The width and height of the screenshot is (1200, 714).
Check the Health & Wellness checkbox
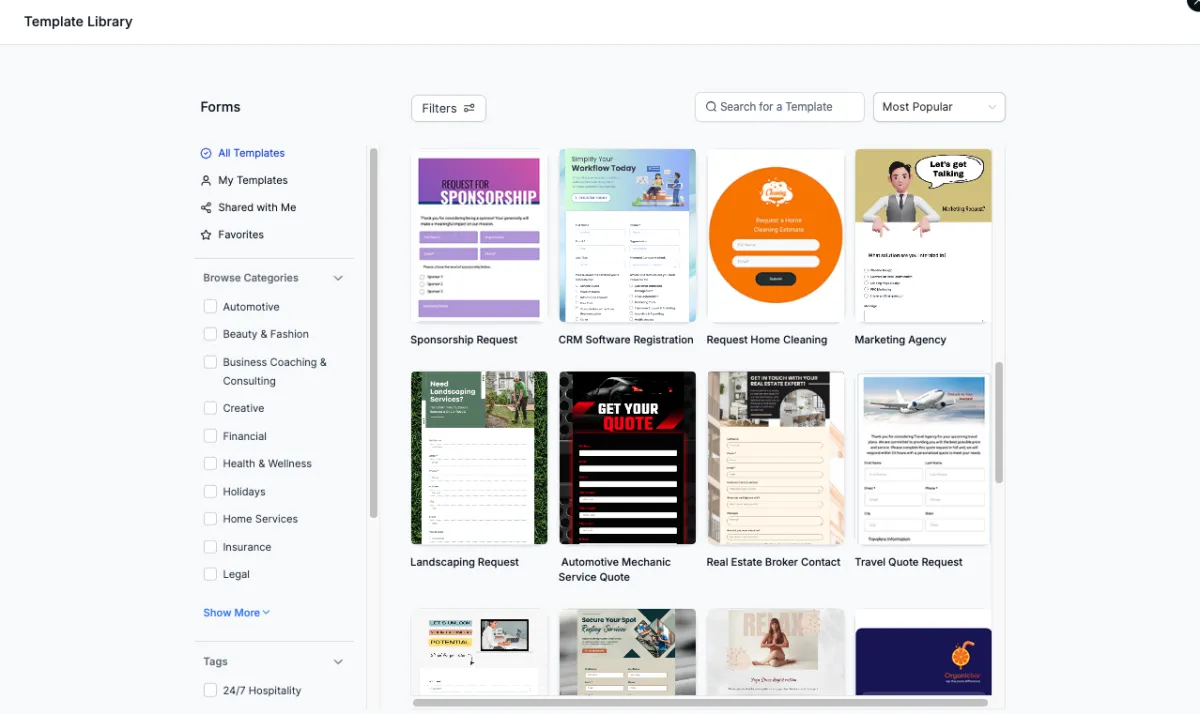[x=210, y=463]
